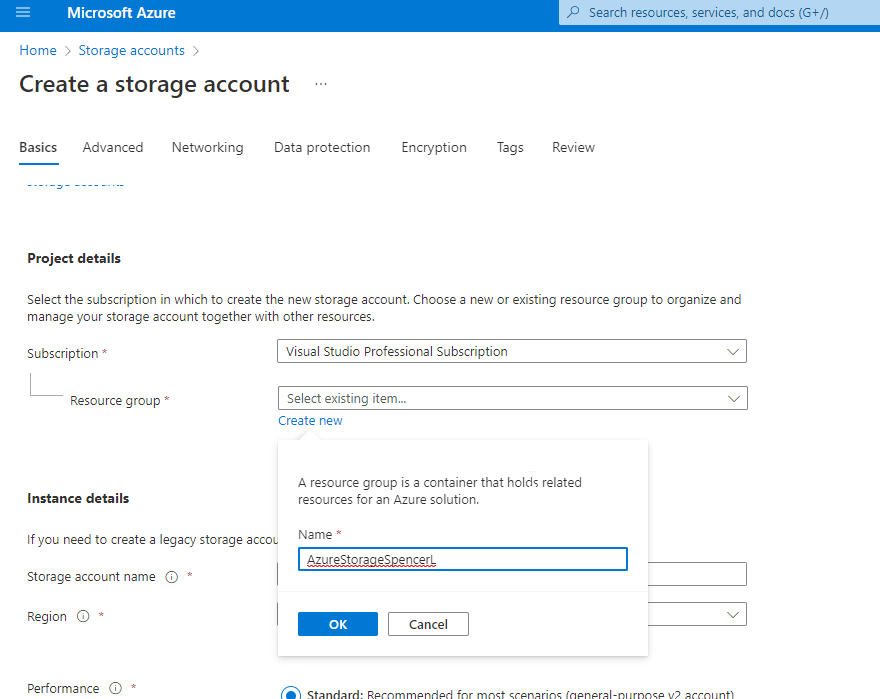Click the Create new link

[x=310, y=421]
